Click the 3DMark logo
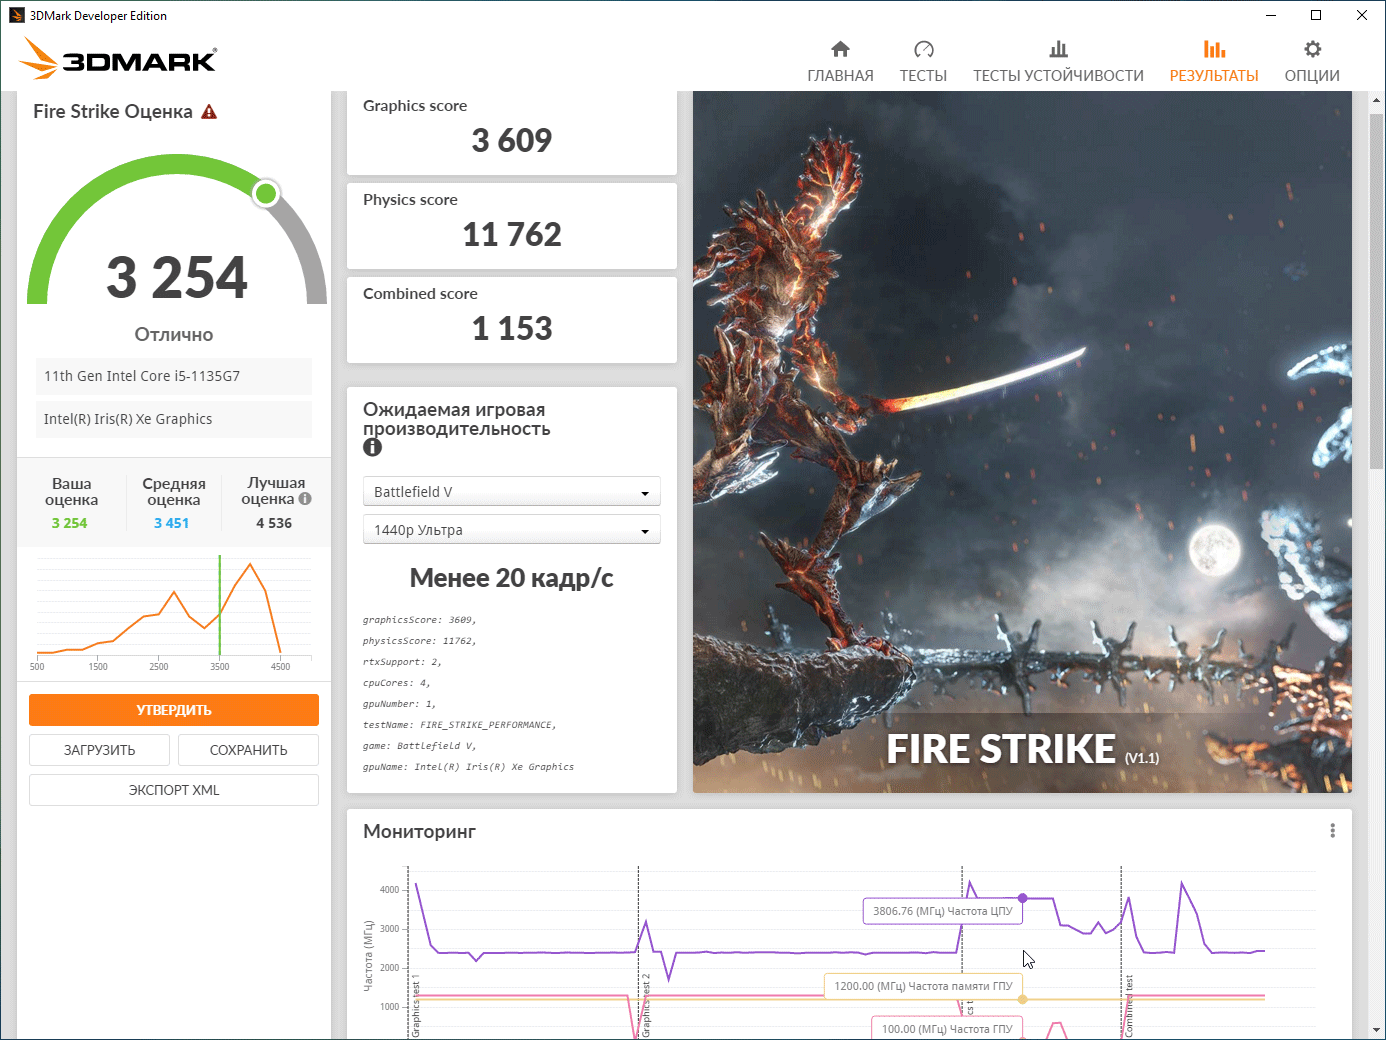The image size is (1386, 1040). point(118,58)
